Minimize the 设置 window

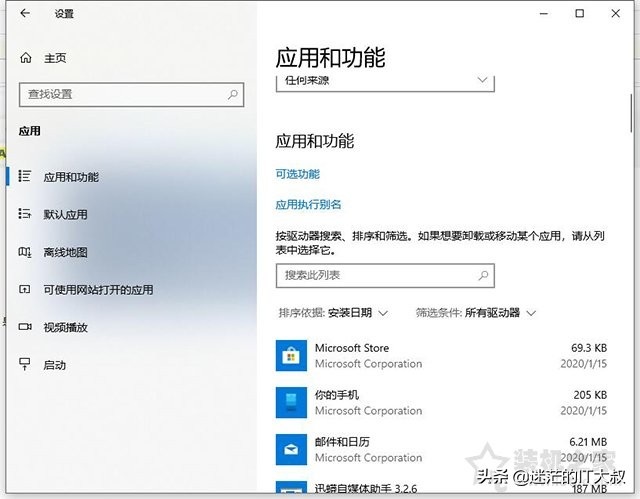click(x=543, y=13)
